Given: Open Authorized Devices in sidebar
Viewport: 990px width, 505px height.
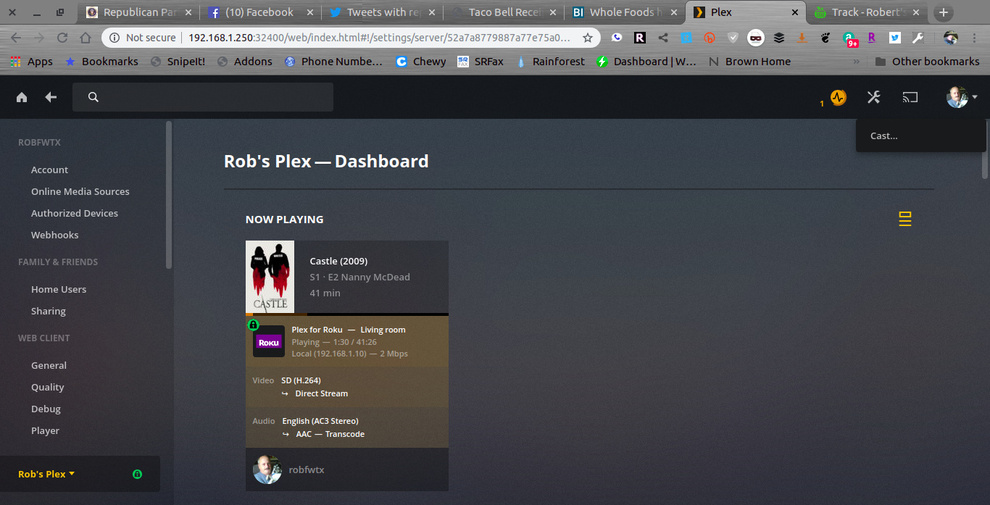Looking at the screenshot, I should click(75, 213).
